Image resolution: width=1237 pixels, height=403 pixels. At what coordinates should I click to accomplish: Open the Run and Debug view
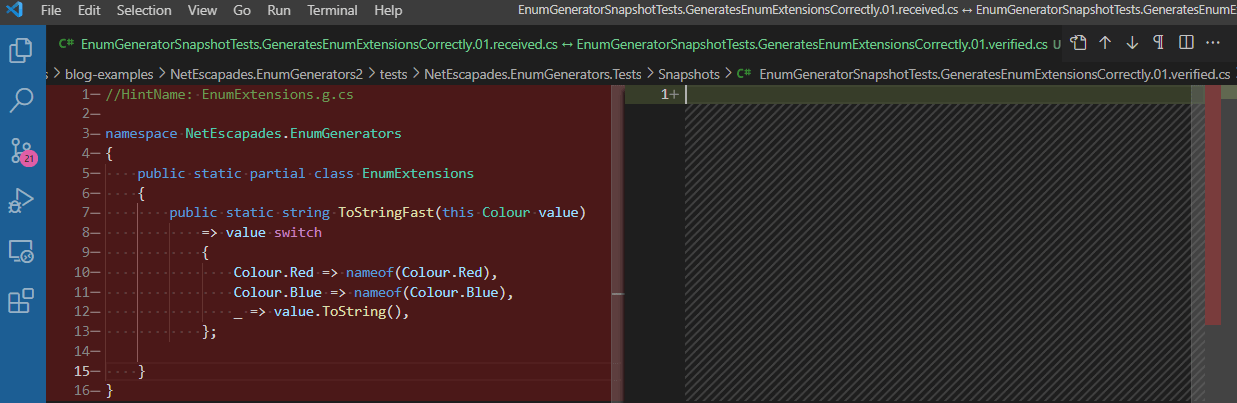22,201
